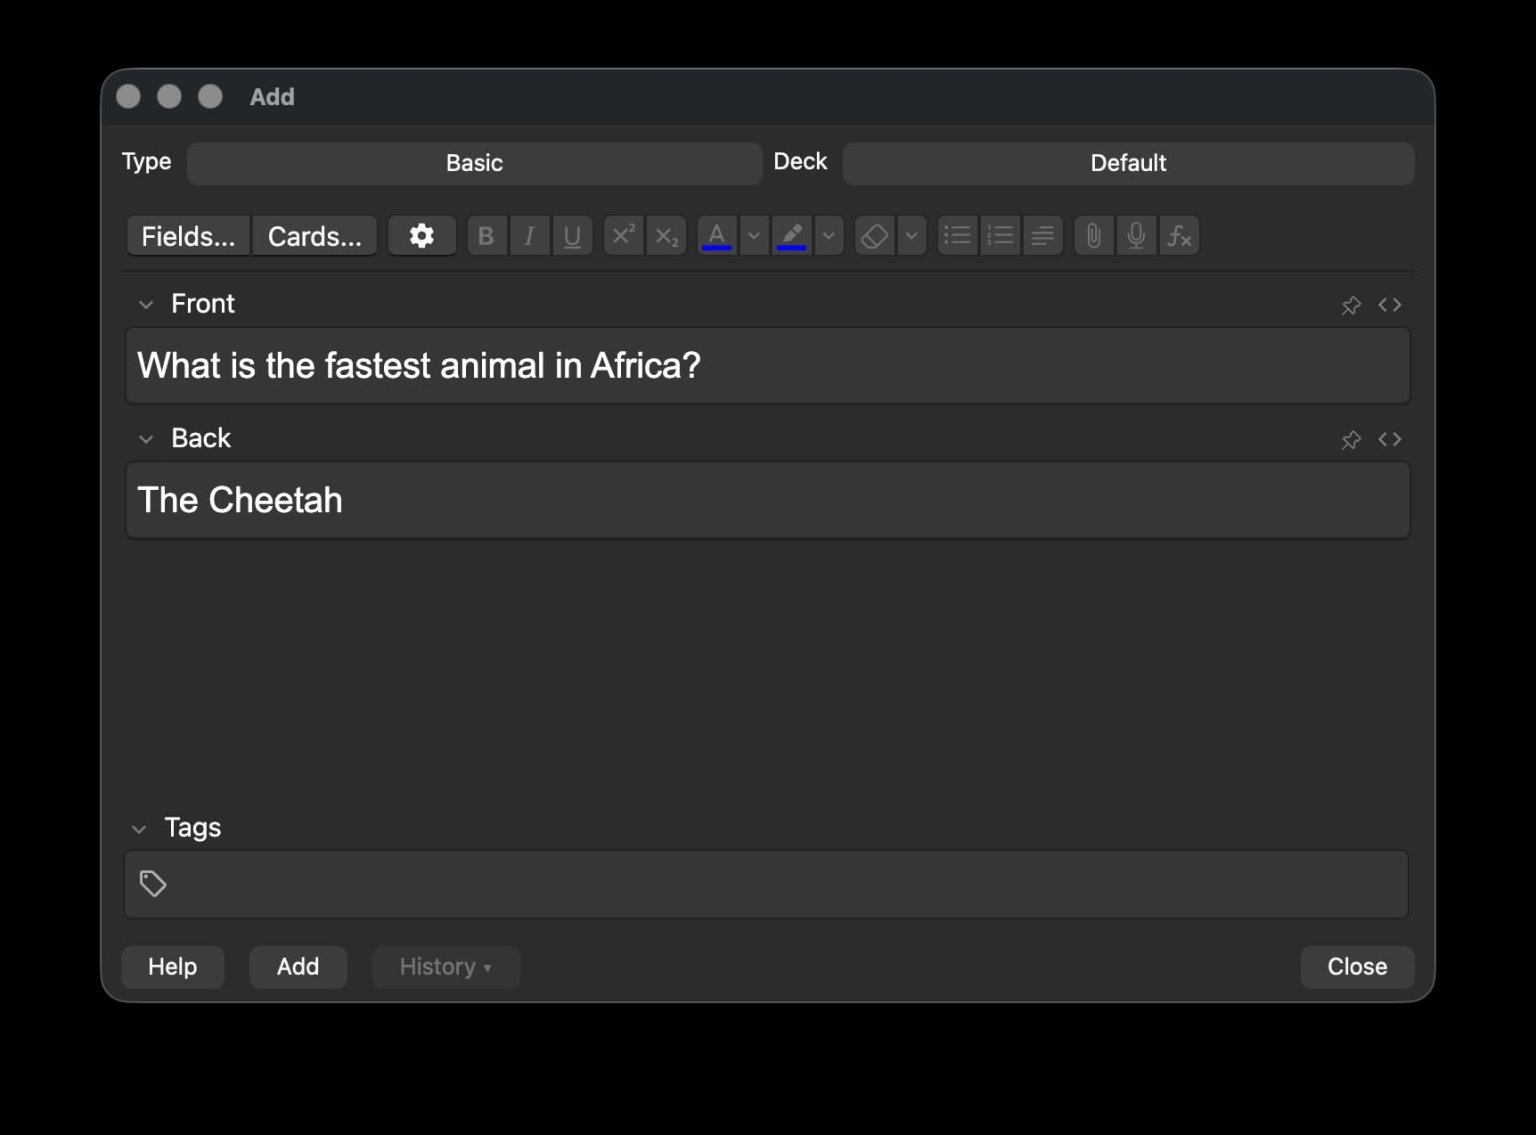The width and height of the screenshot is (1536, 1135).
Task: Open the text color picker dropdown arrow
Action: tap(754, 236)
